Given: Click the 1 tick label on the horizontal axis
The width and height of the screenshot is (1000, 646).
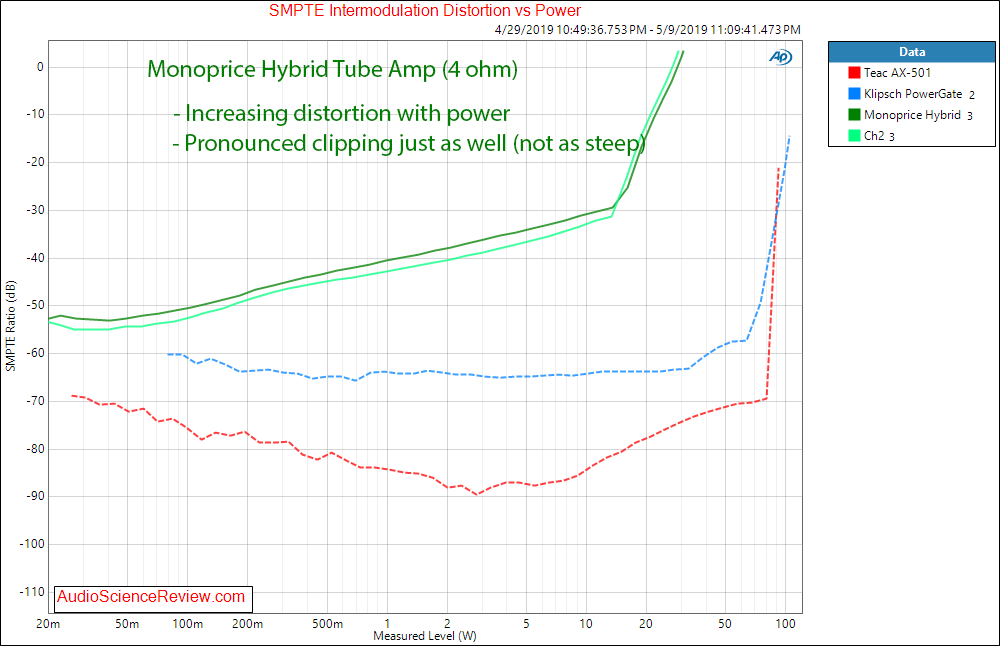Looking at the screenshot, I should pyautogui.click(x=387, y=624).
